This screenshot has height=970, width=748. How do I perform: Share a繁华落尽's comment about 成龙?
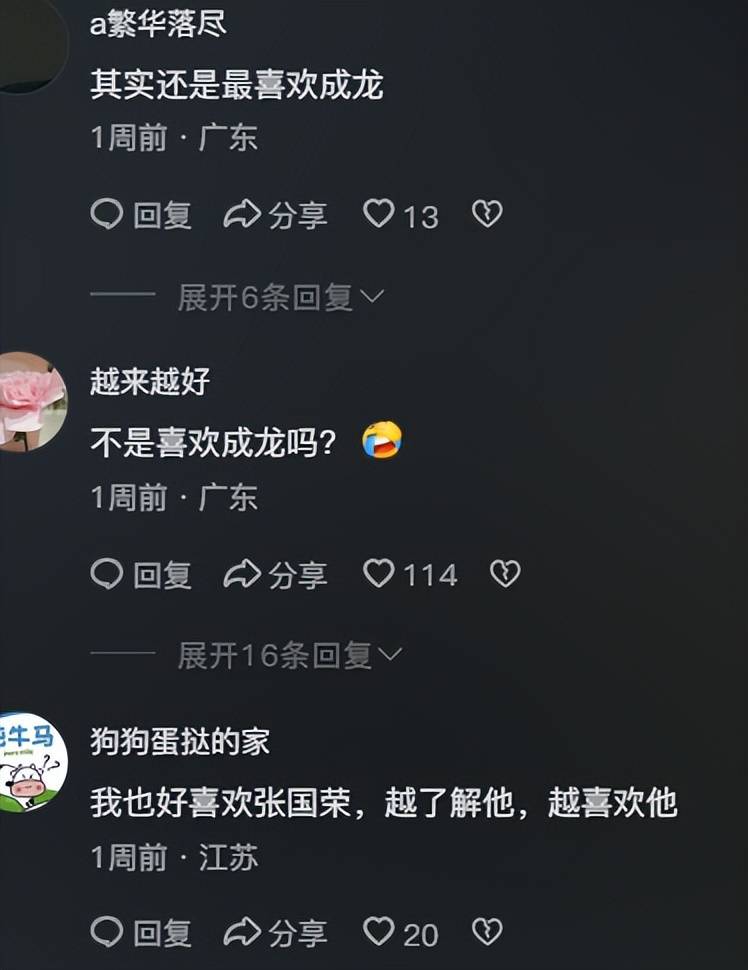[x=275, y=215]
